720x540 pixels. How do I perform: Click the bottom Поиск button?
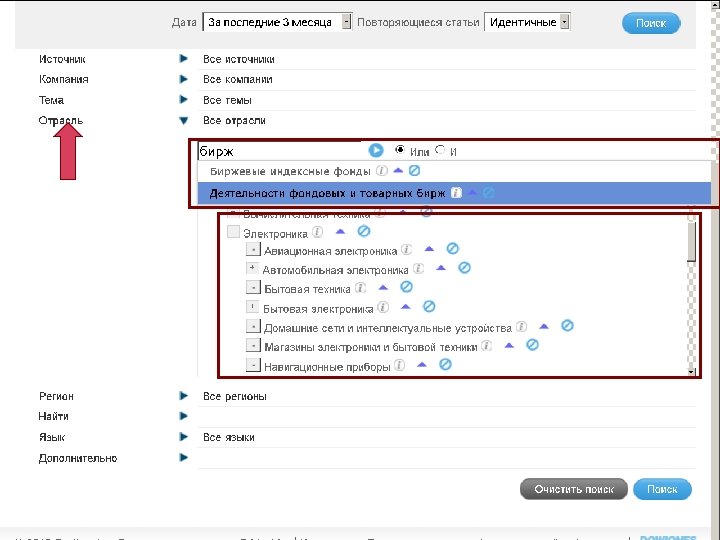662,489
